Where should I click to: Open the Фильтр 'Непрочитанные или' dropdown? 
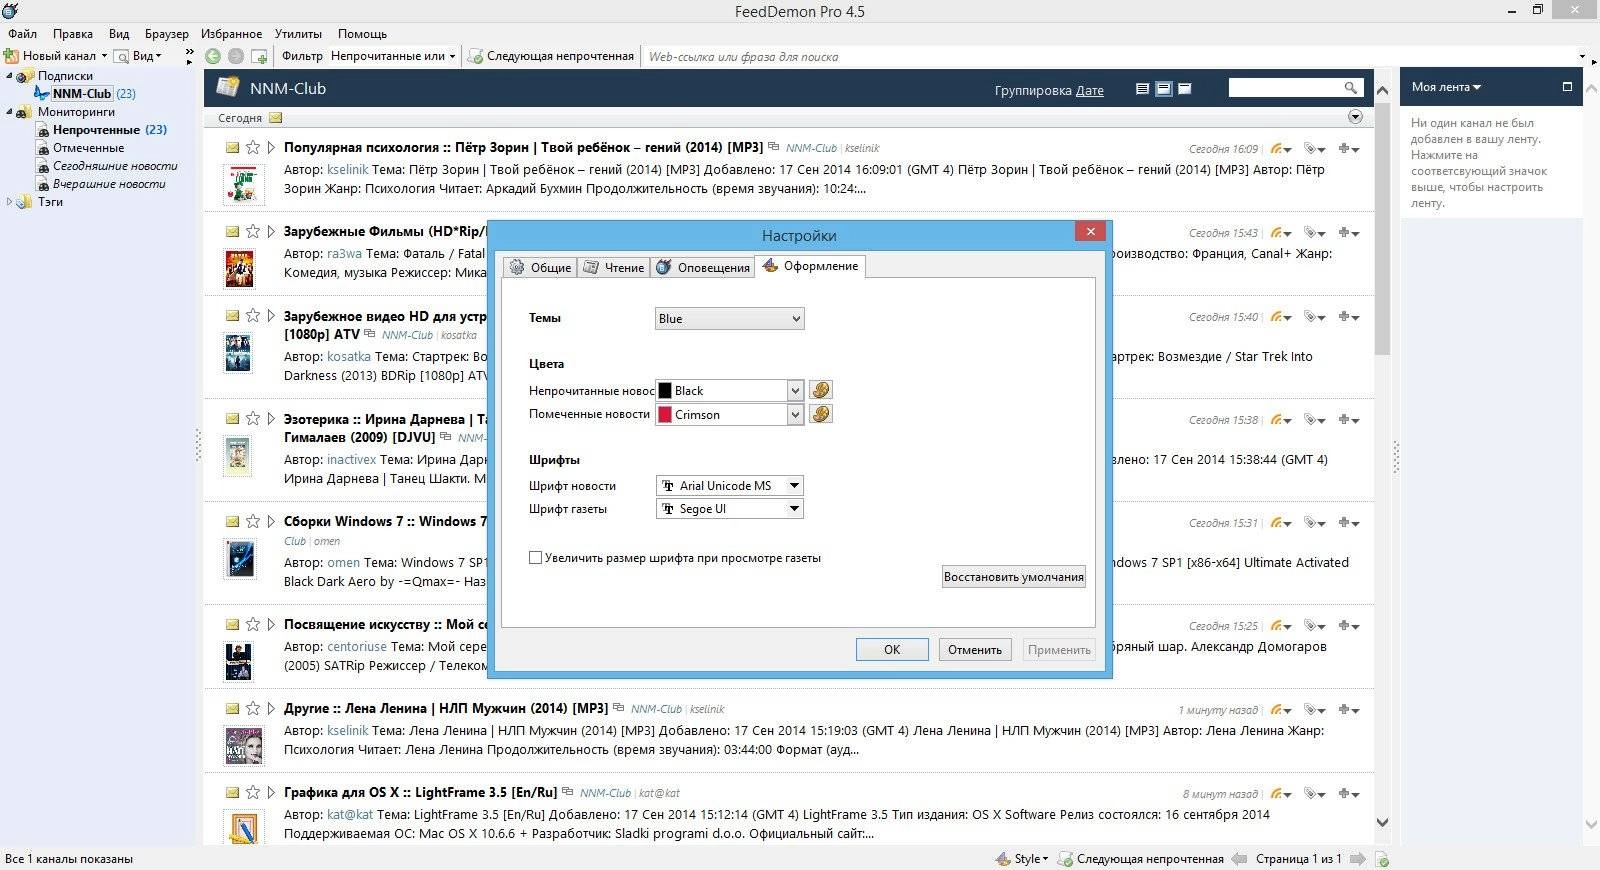pyautogui.click(x=393, y=56)
